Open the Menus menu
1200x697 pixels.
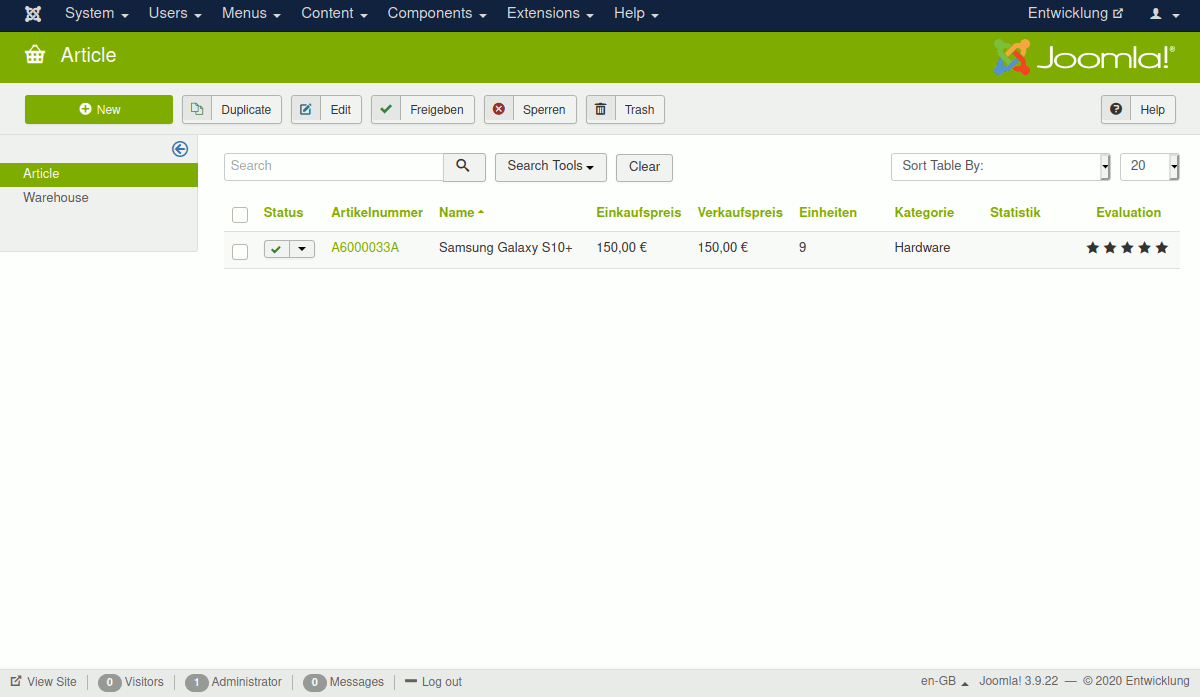click(x=251, y=14)
